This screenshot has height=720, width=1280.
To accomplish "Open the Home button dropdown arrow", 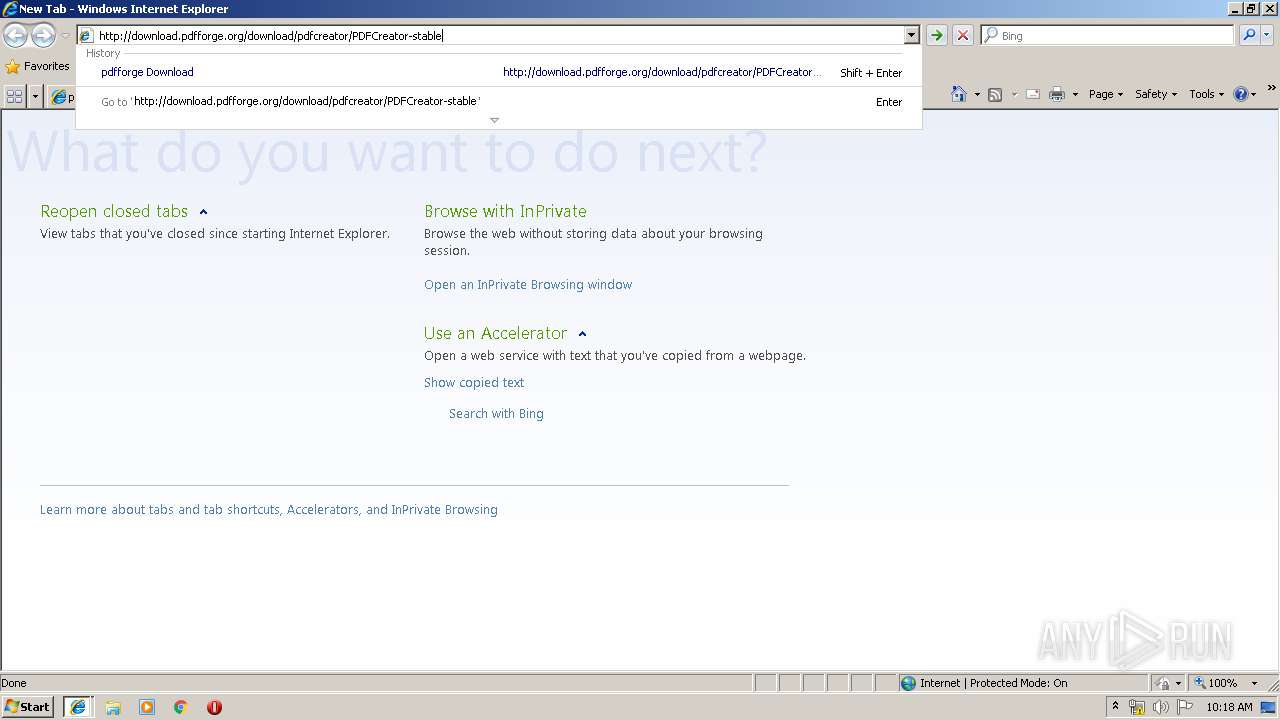I will [977, 94].
